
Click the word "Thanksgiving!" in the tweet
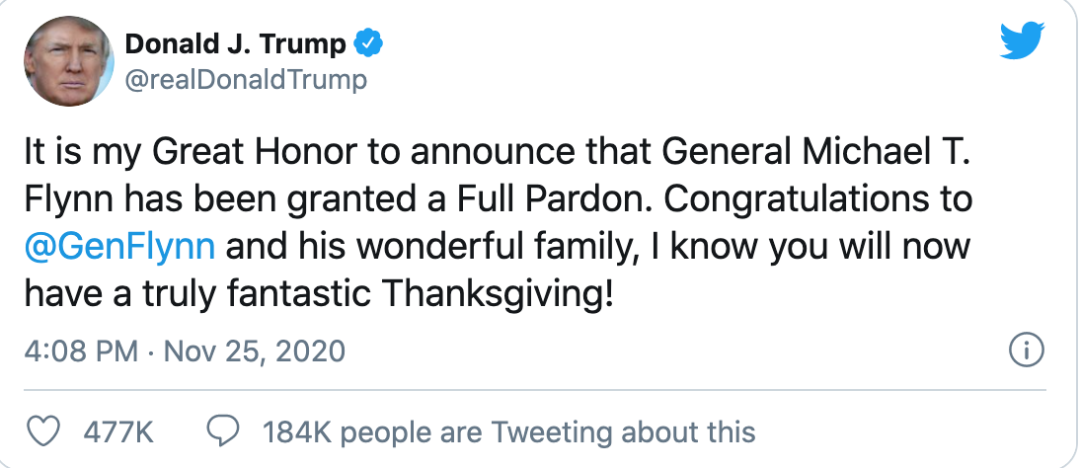click(497, 295)
